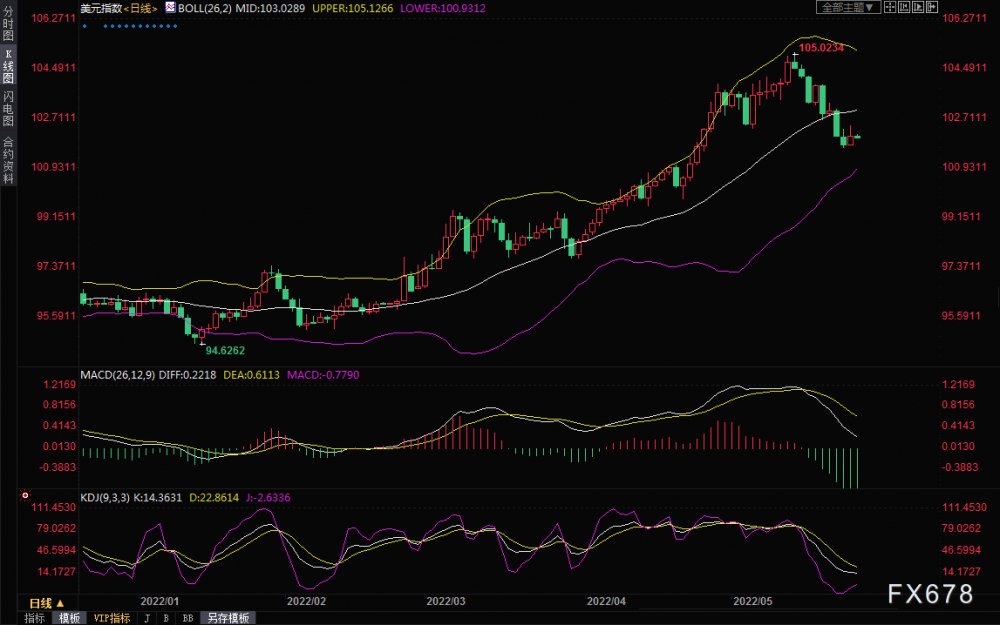Jump to chart start icon
The width and height of the screenshot is (1000, 625).
[904, 7]
